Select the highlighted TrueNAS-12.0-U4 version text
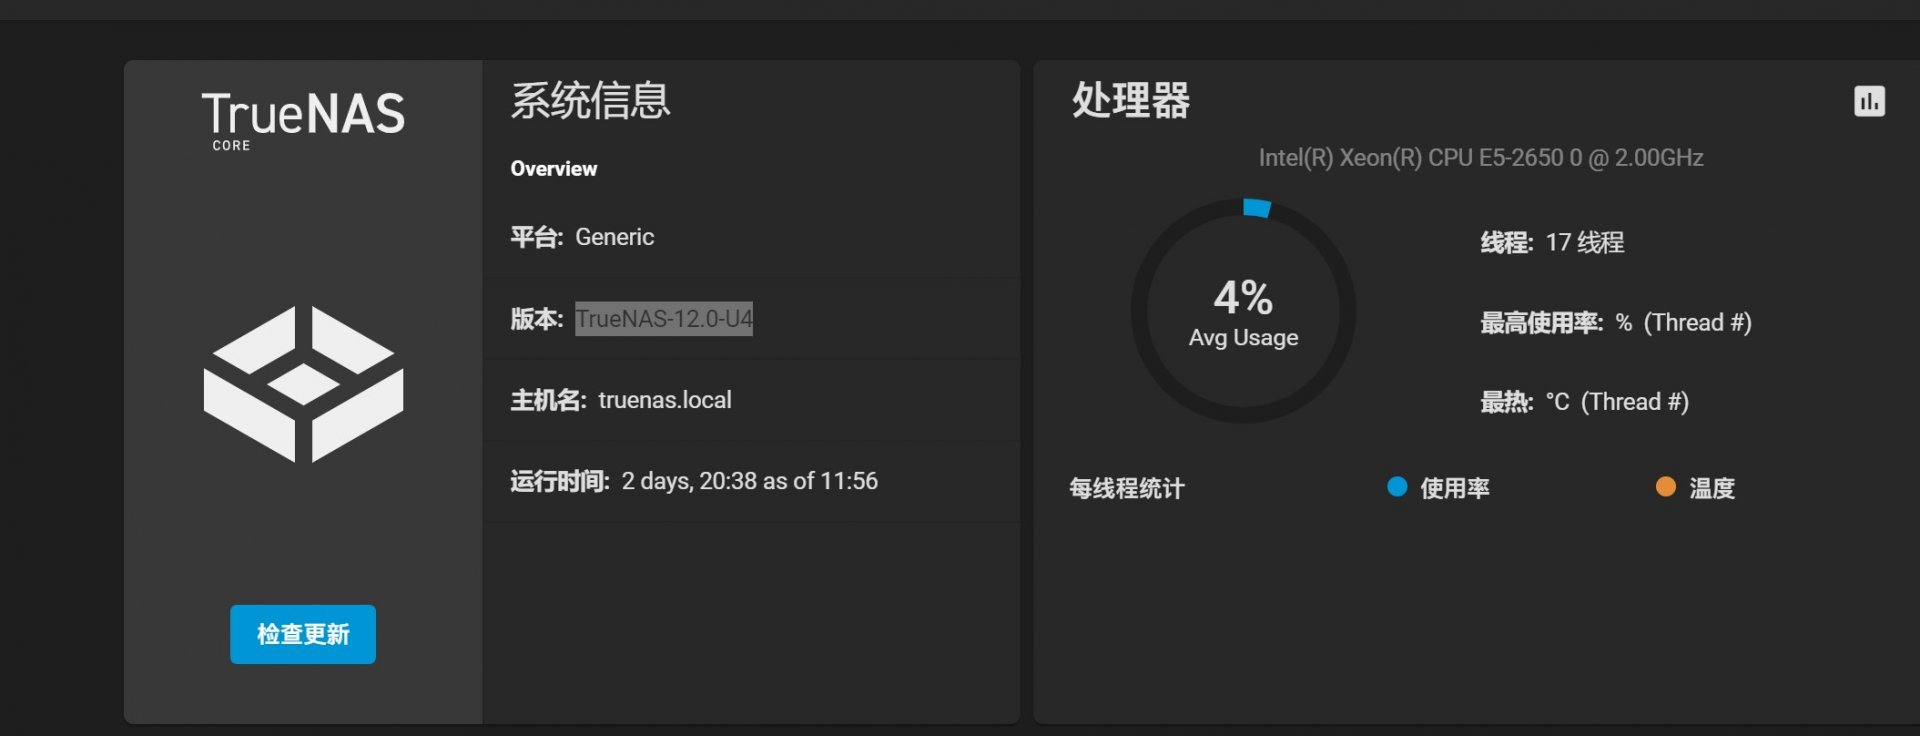The image size is (1920, 736). click(664, 319)
